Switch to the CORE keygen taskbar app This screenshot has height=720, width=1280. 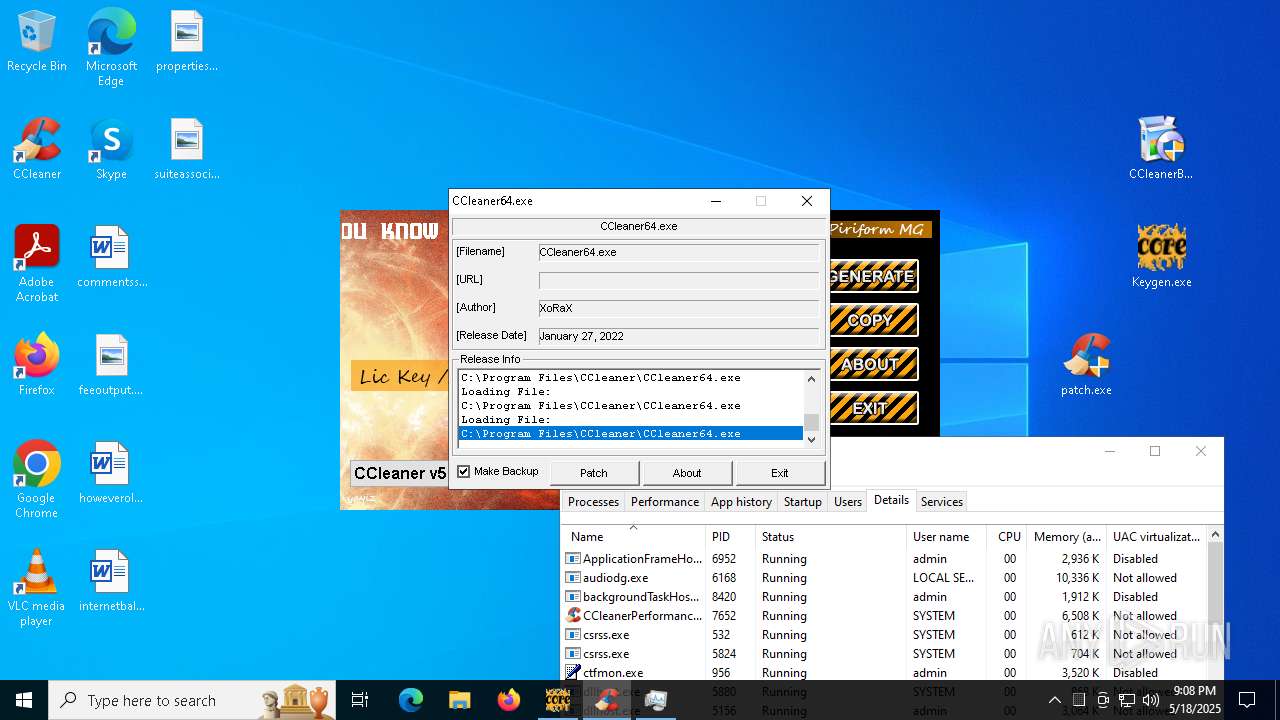pos(557,700)
